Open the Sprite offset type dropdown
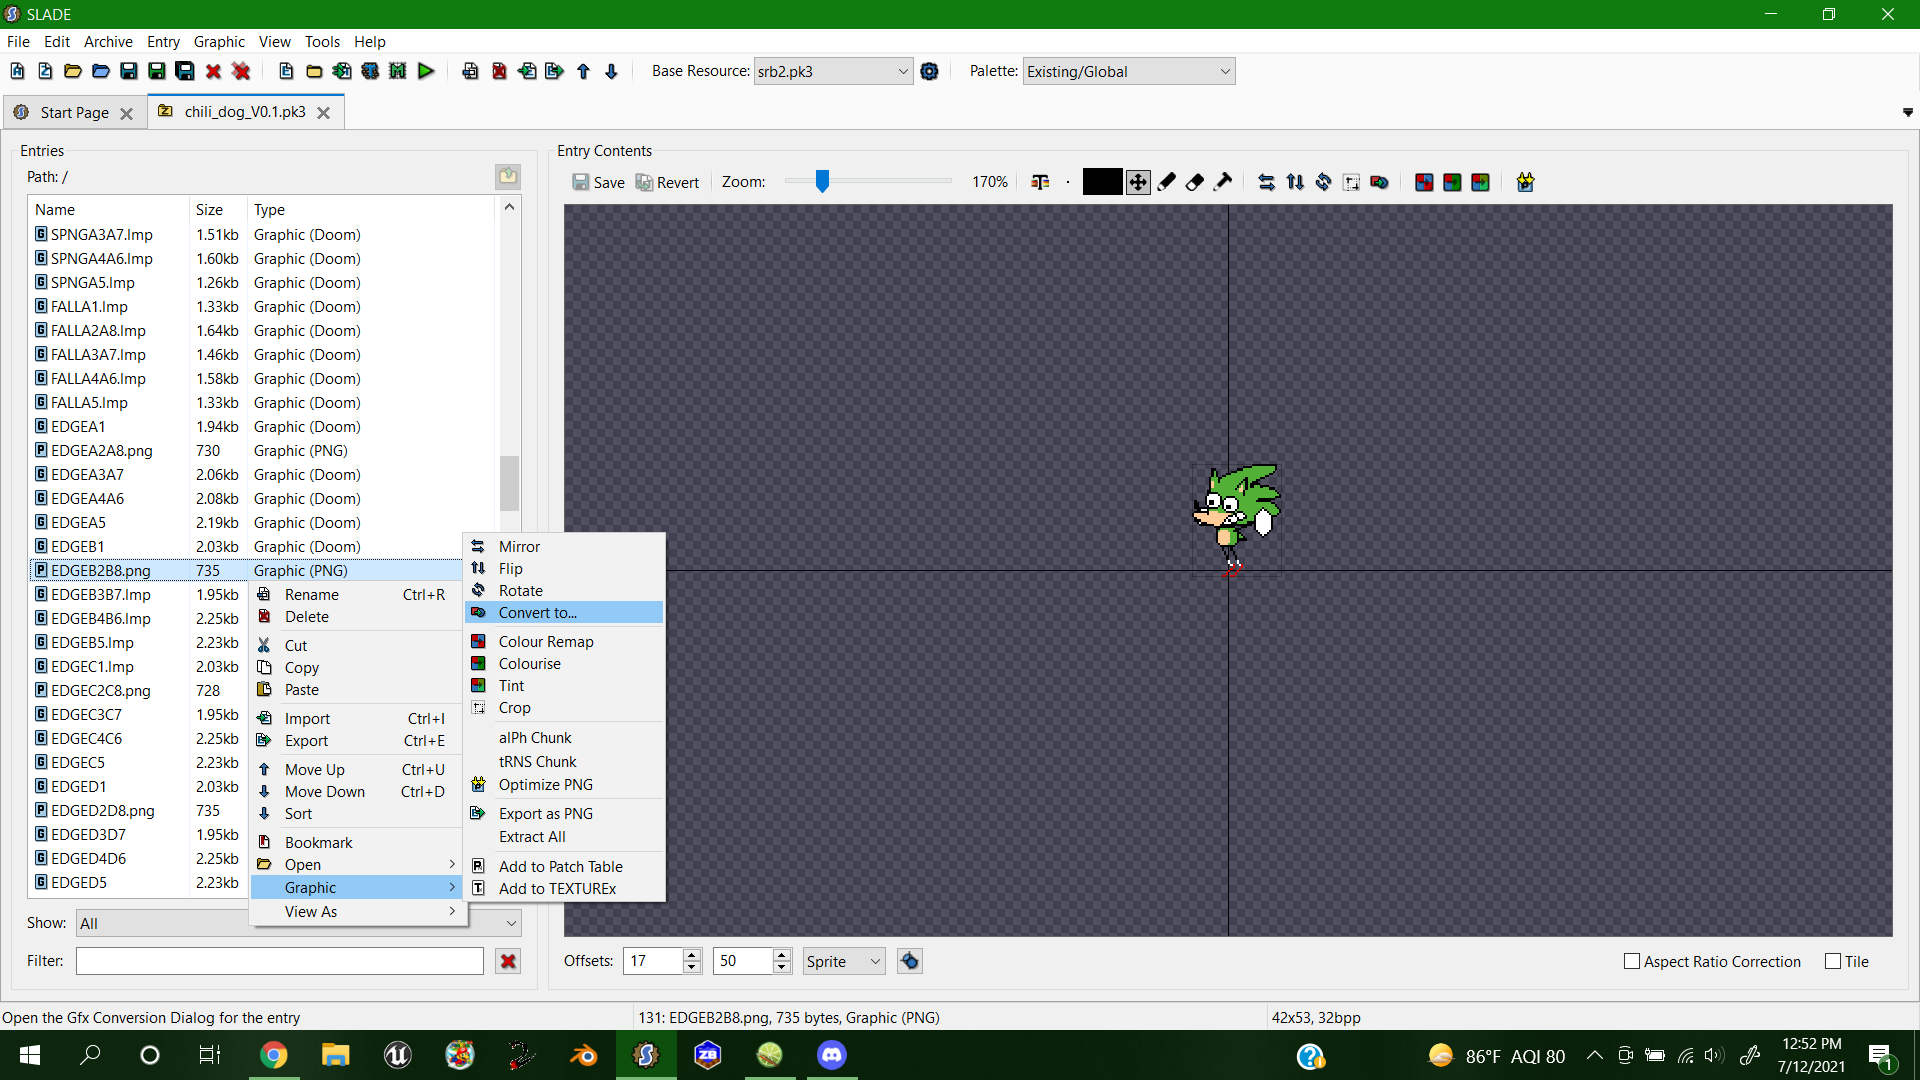Image resolution: width=1920 pixels, height=1080 pixels. (843, 961)
